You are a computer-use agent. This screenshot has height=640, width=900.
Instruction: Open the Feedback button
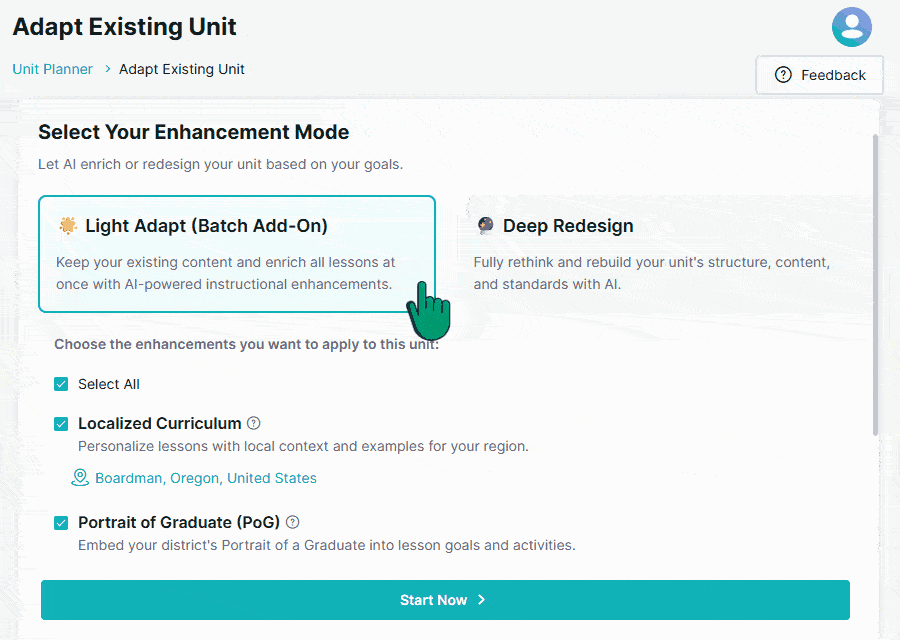(819, 75)
